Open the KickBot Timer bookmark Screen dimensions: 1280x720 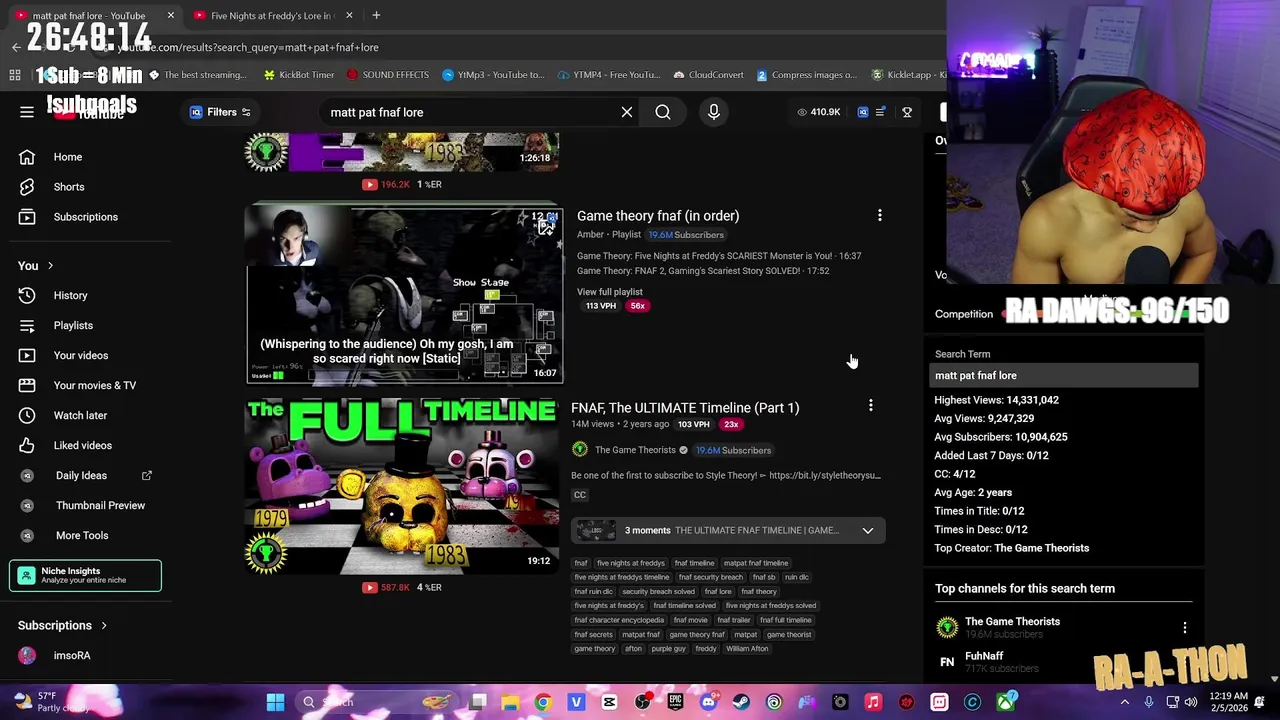tap(298, 75)
